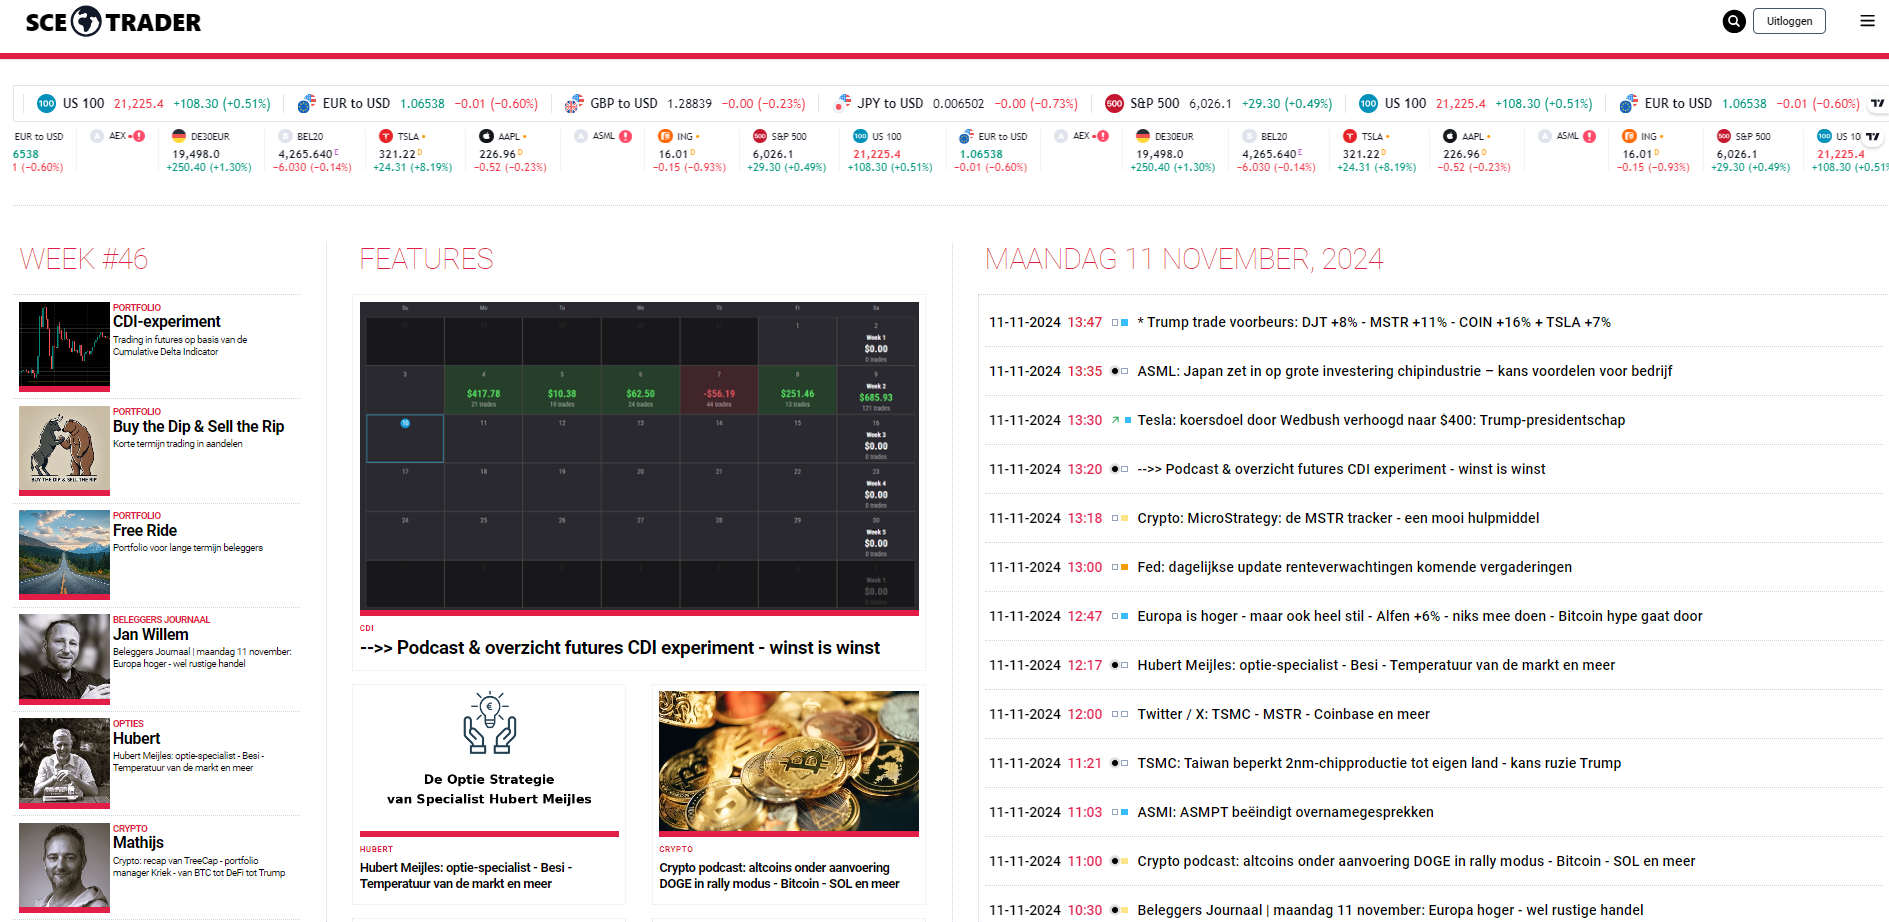Open the hamburger menu
1889x922 pixels.
click(1867, 21)
